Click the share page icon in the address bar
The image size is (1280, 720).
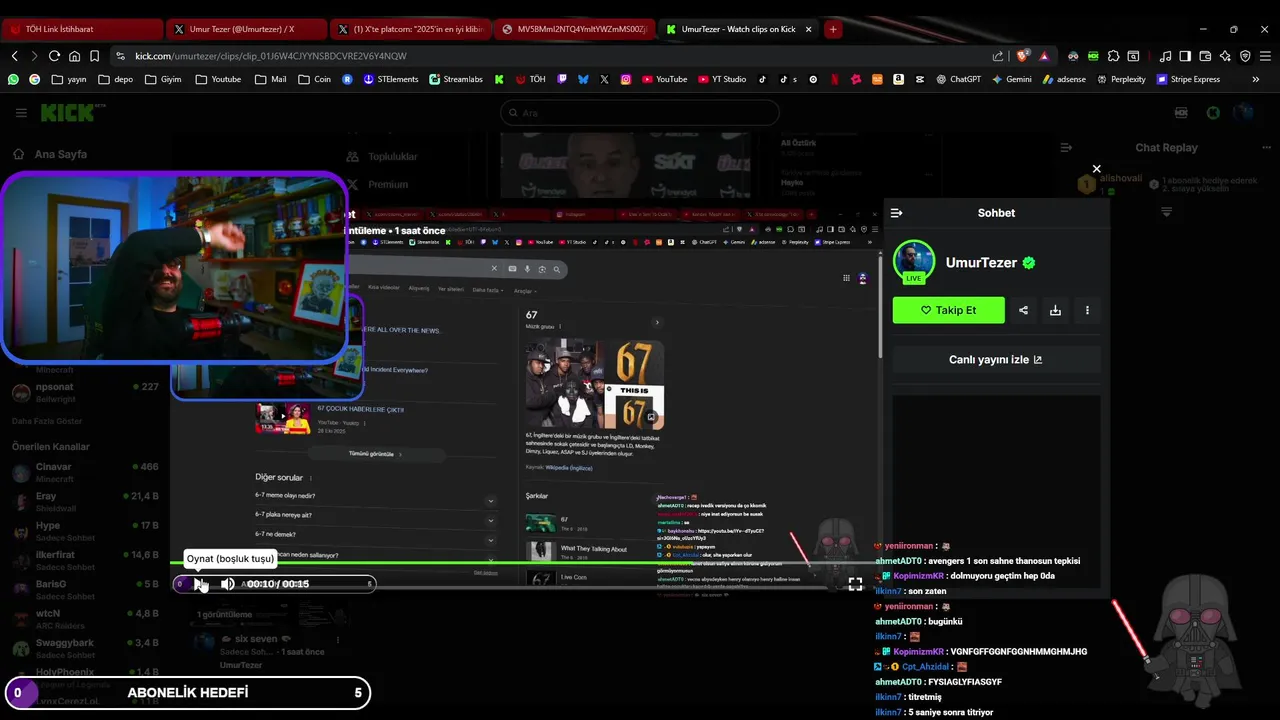pyautogui.click(x=998, y=56)
